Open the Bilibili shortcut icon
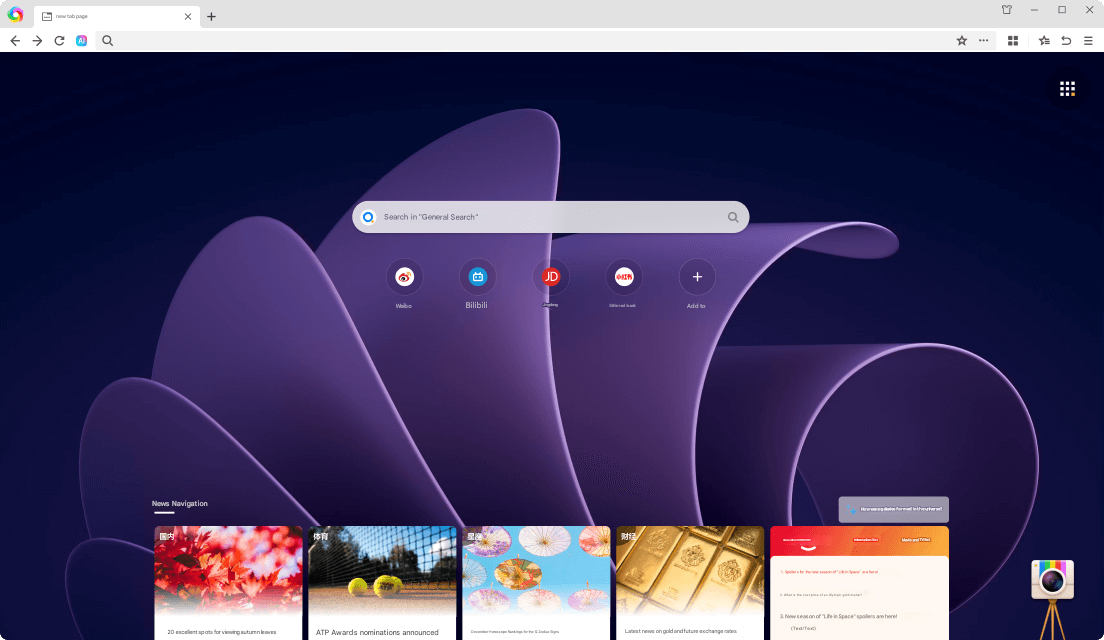Screen dimensions: 1104x640 tap(478, 277)
